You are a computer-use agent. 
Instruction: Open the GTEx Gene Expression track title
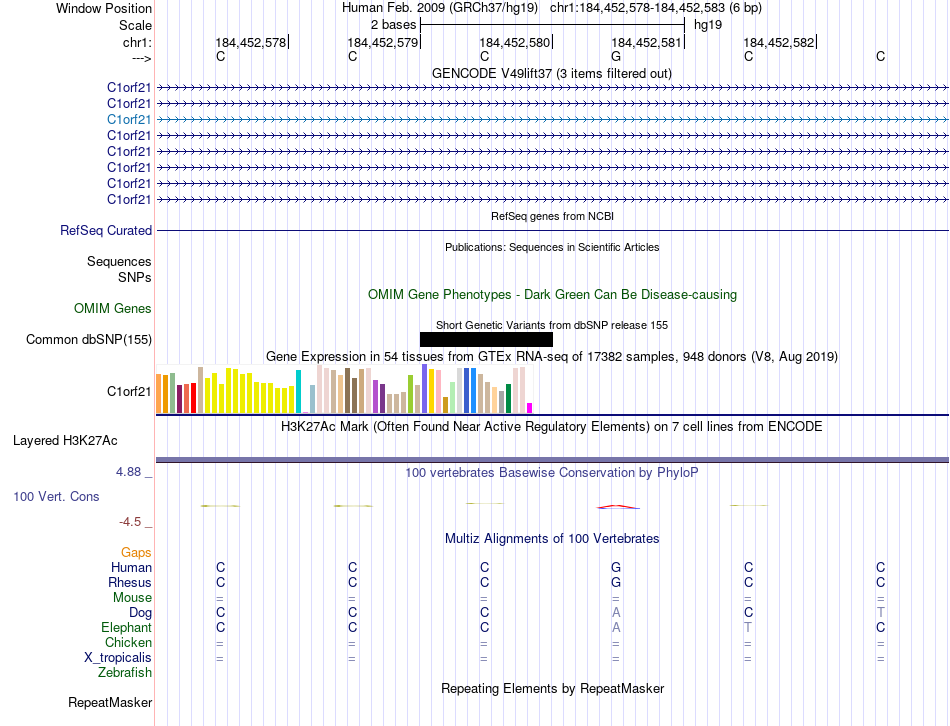tap(552, 356)
